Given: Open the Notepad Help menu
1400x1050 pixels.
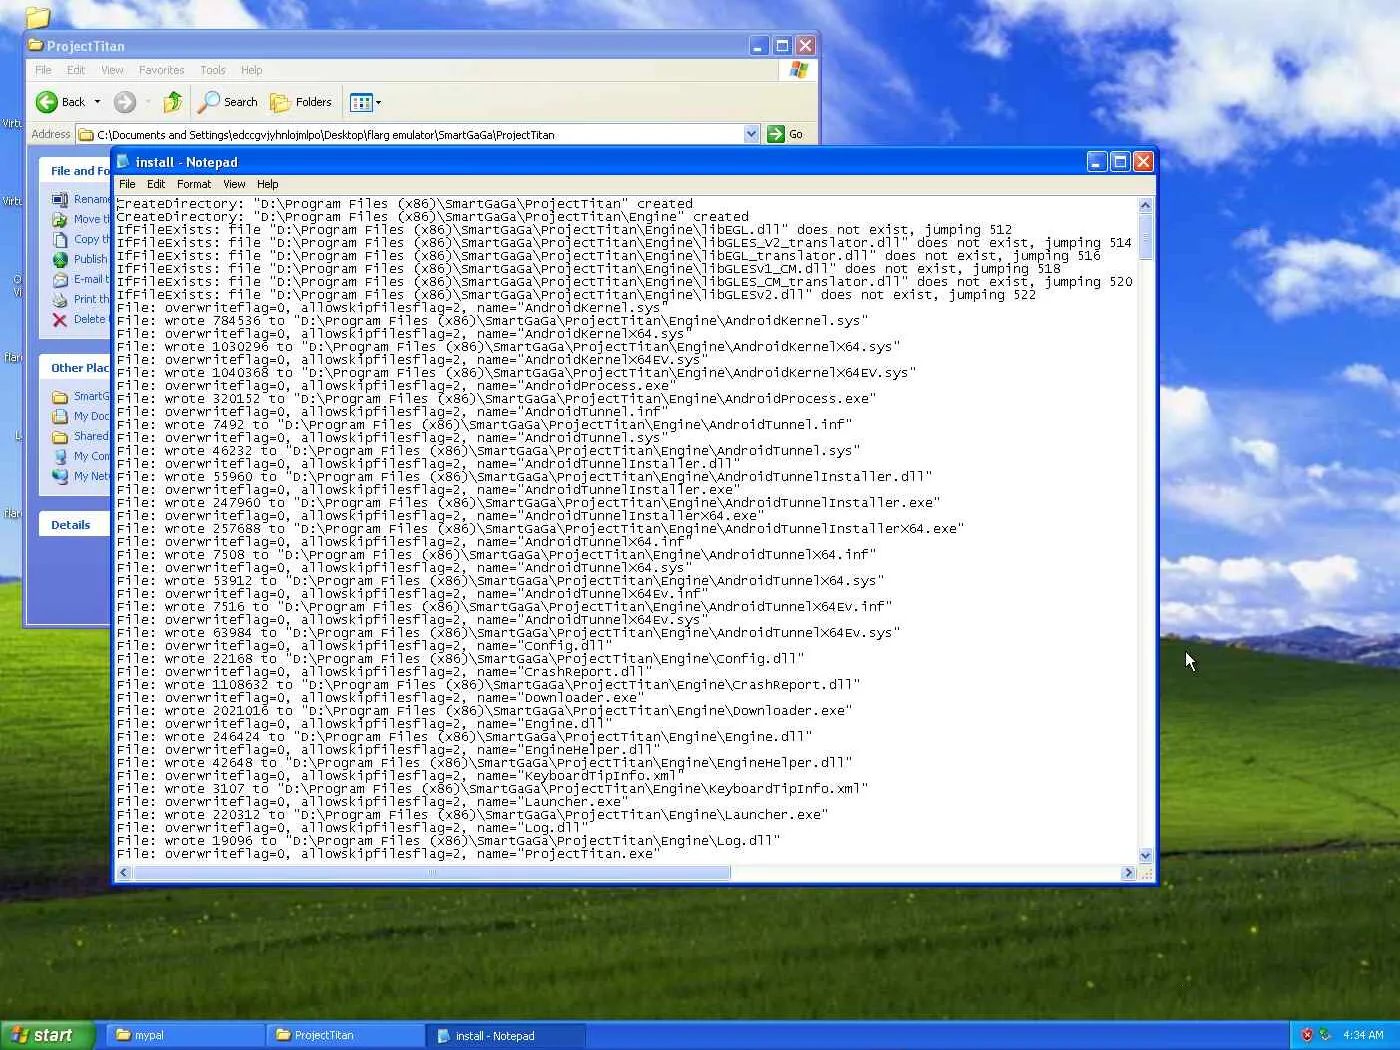Looking at the screenshot, I should pos(267,184).
